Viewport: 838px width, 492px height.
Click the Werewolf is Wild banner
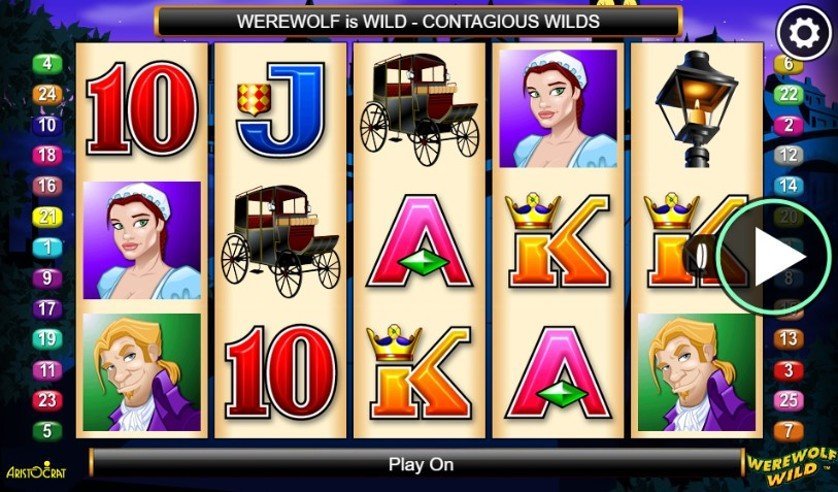(418, 21)
